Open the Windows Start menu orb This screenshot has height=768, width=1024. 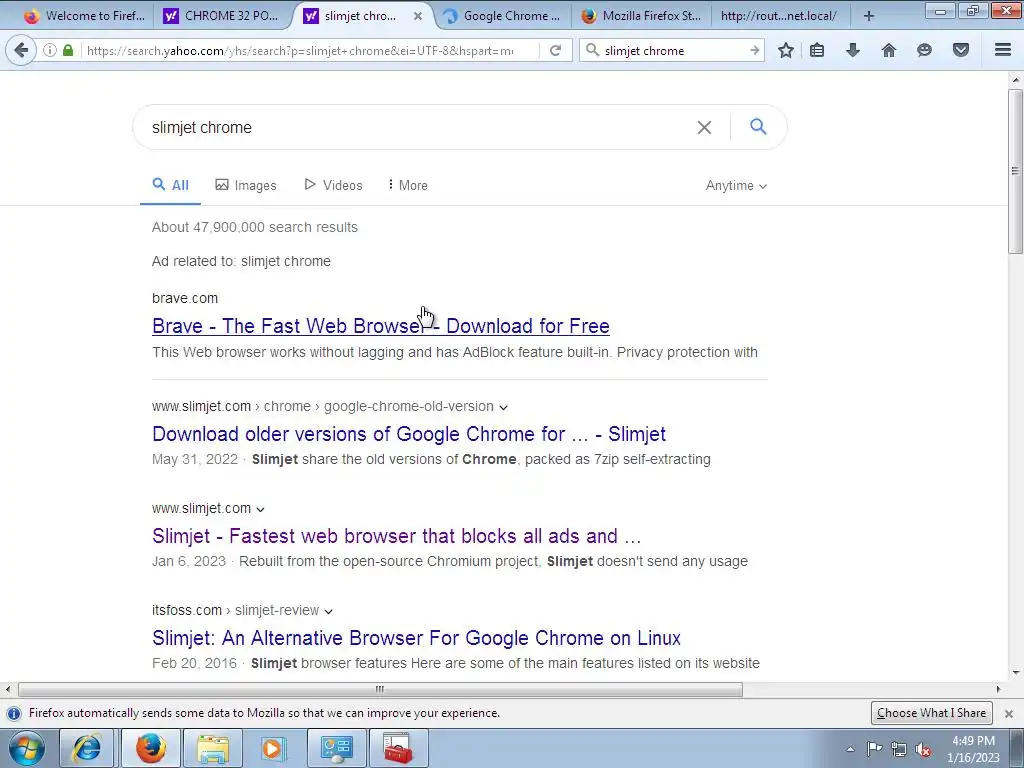point(27,748)
